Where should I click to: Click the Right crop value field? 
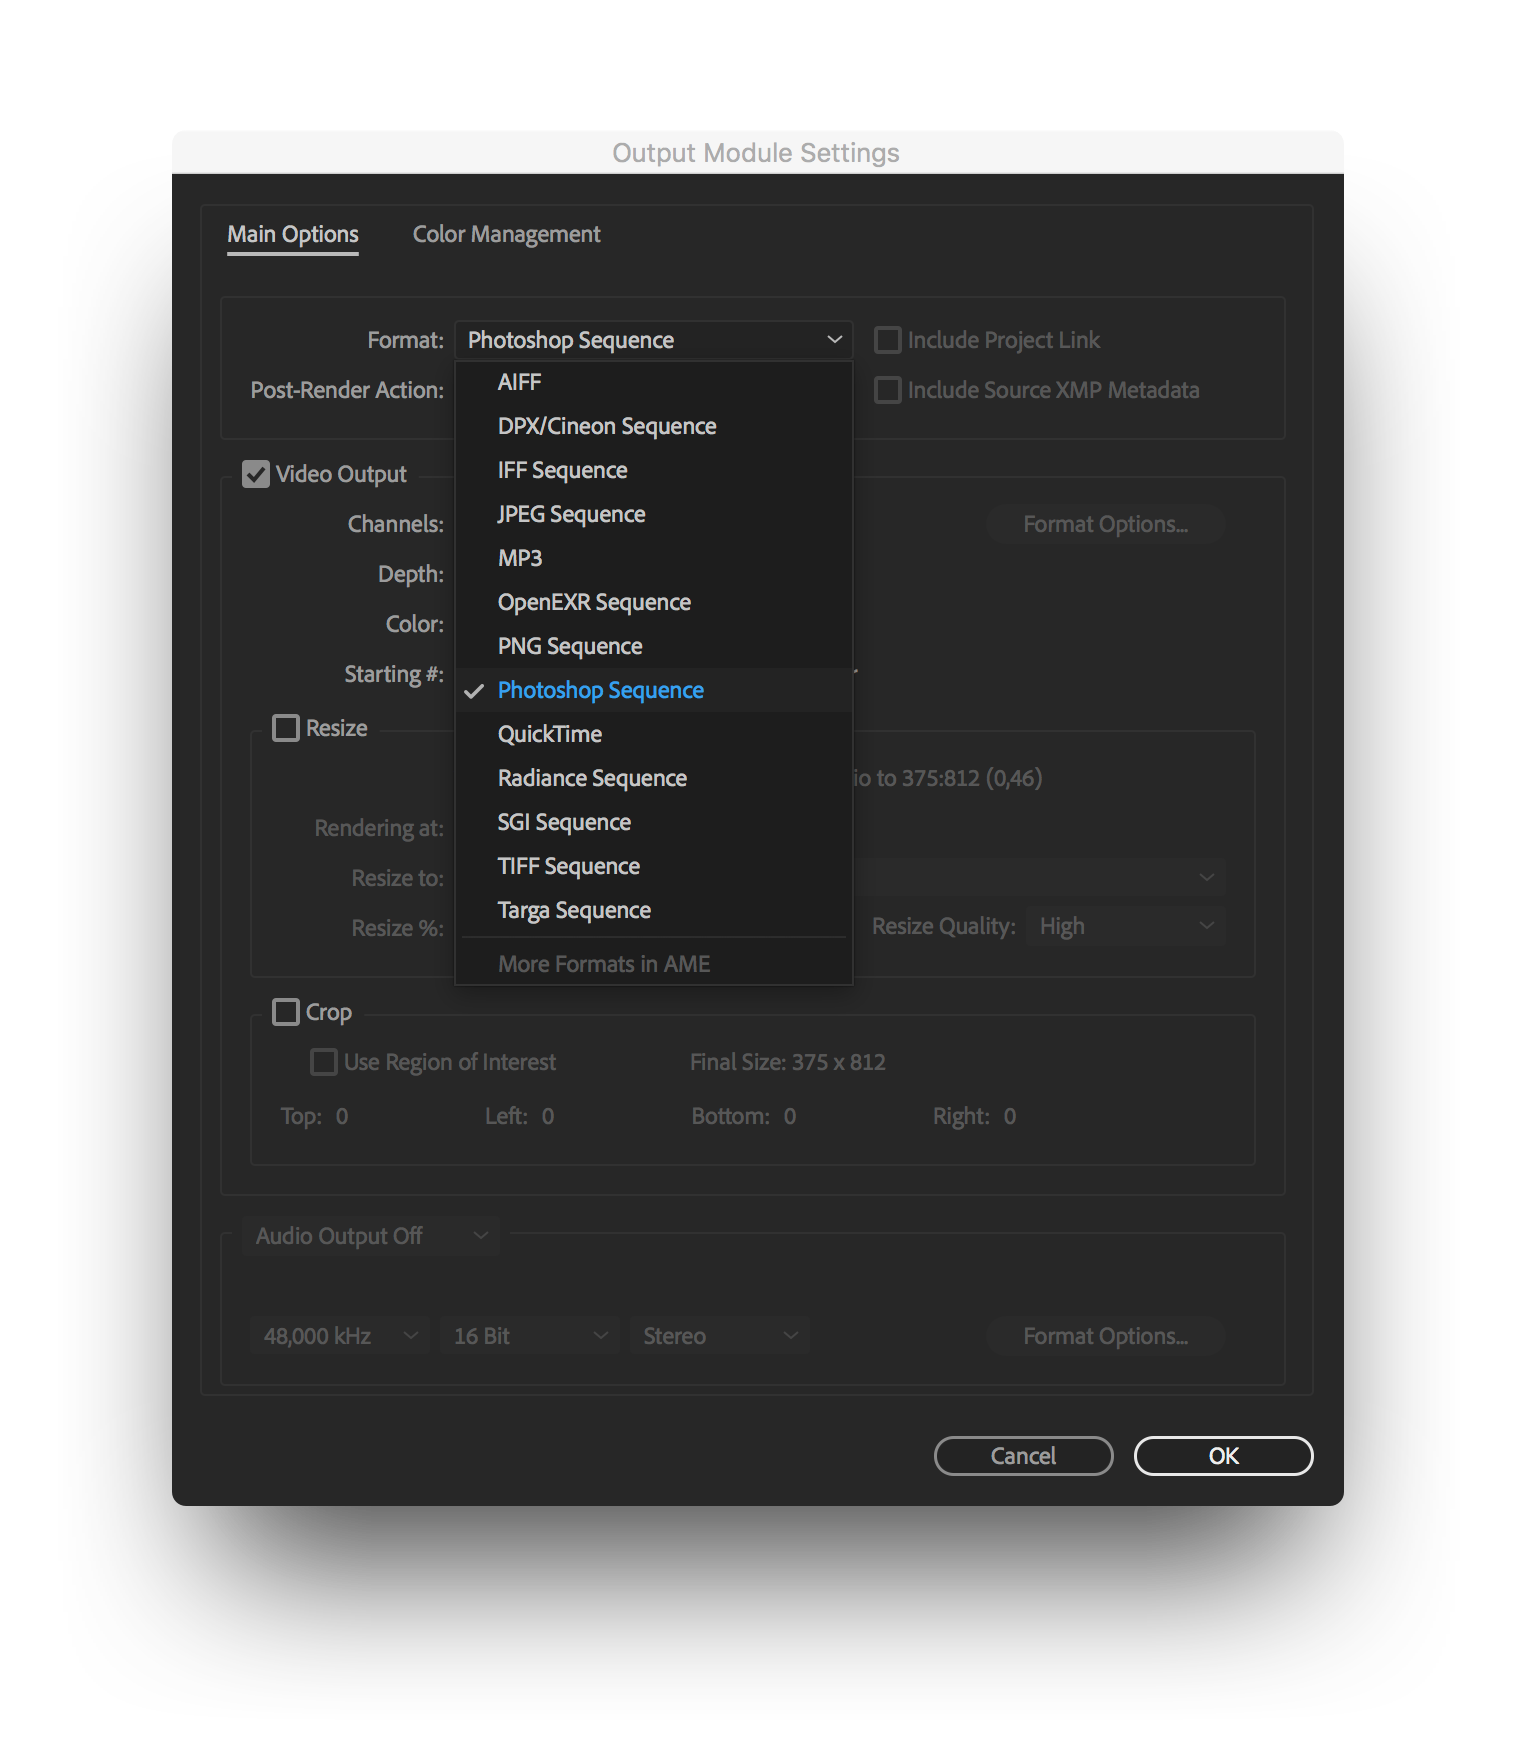click(1010, 1117)
